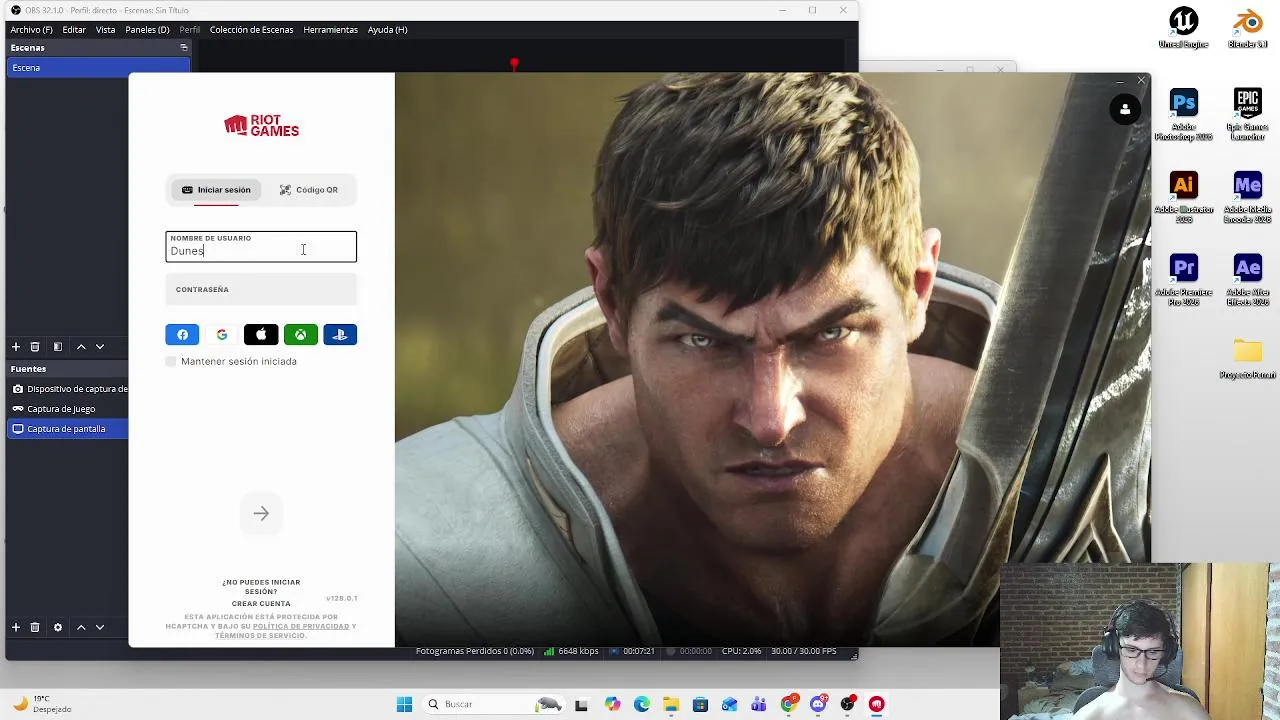Open Perfil menu in OBS
Screen dimensions: 1280x720
click(x=190, y=30)
